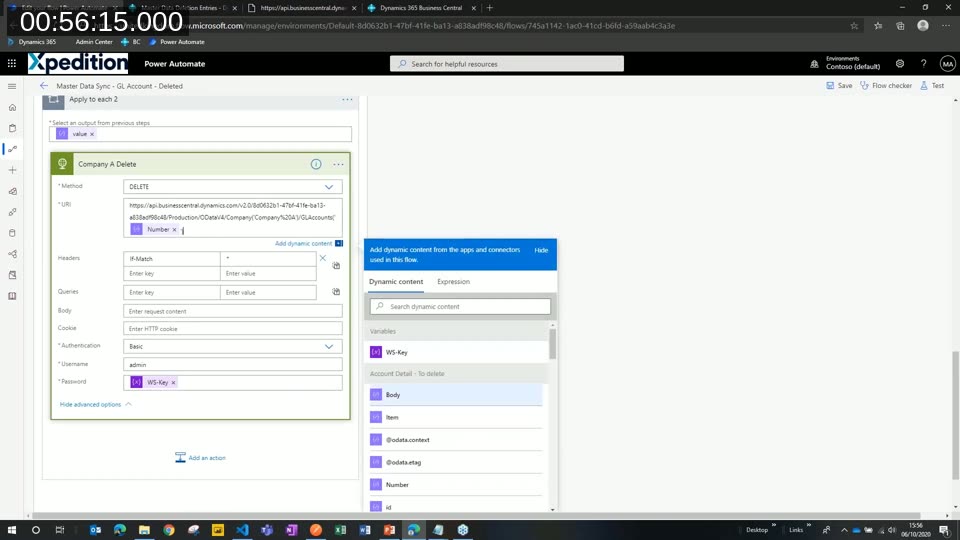
Task: Collapse Hide advanced options
Action: (96, 405)
